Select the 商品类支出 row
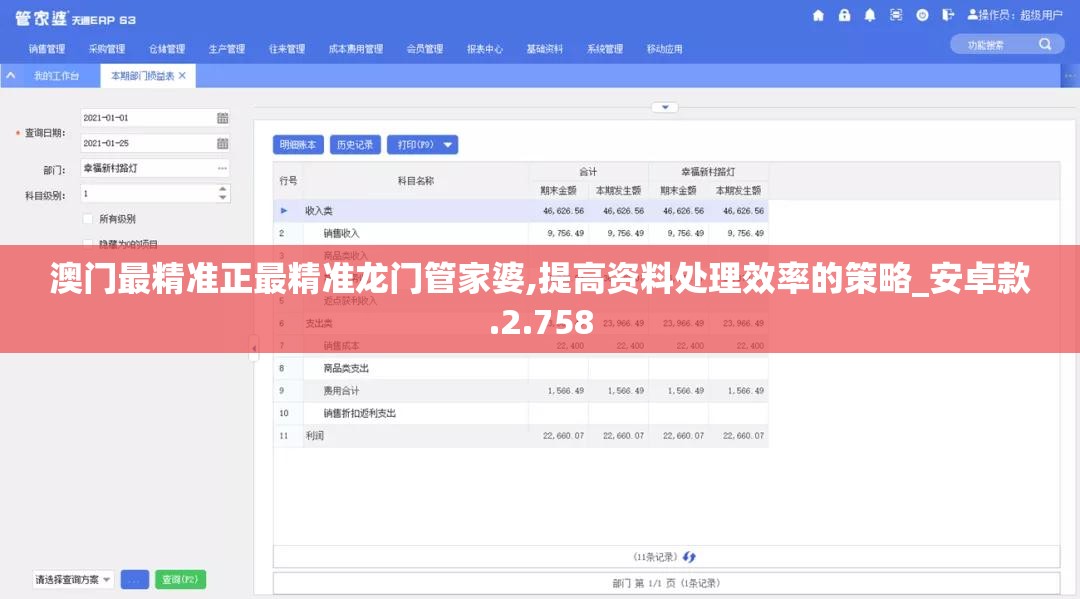Screen dimensions: 1080x599 point(521,368)
